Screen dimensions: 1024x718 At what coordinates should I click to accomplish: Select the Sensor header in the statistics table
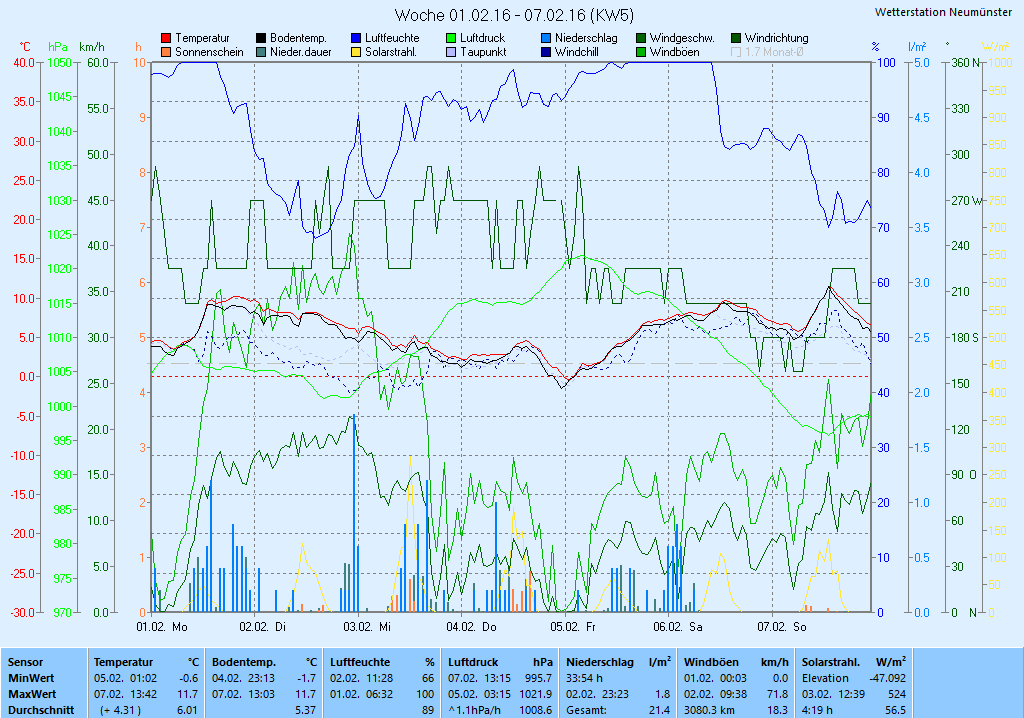pos(26,662)
